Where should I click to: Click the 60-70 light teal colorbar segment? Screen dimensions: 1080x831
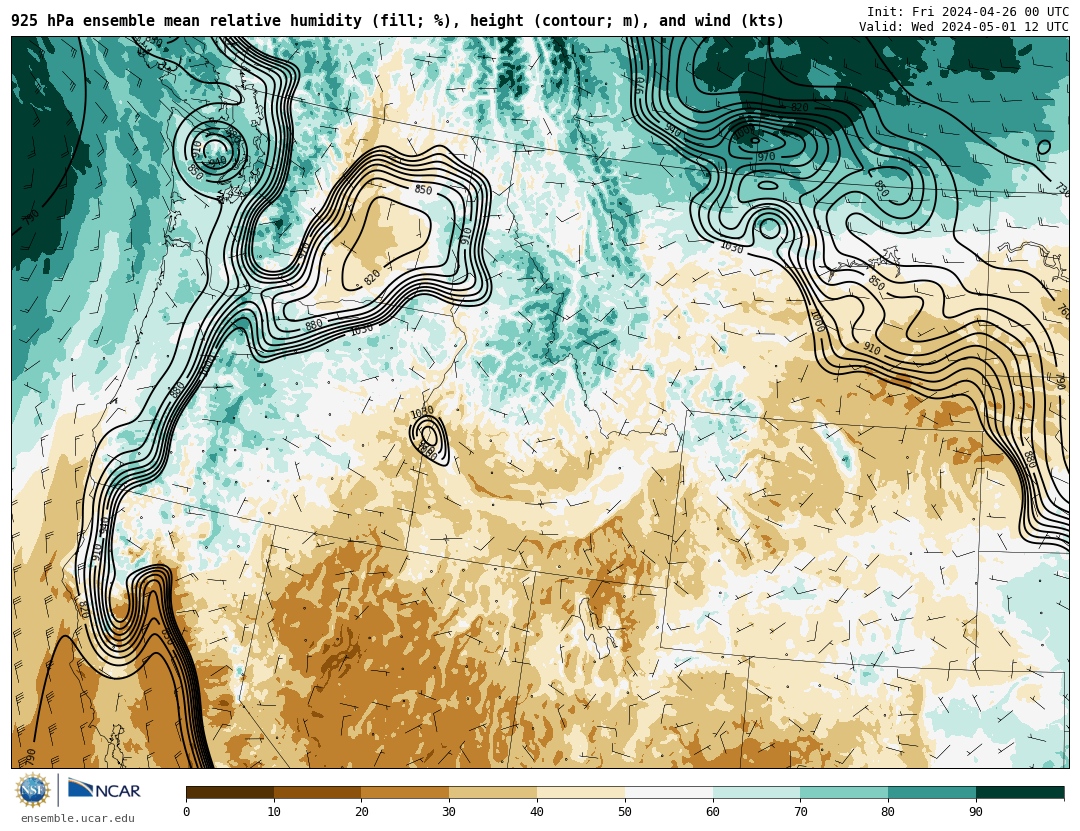coord(756,793)
